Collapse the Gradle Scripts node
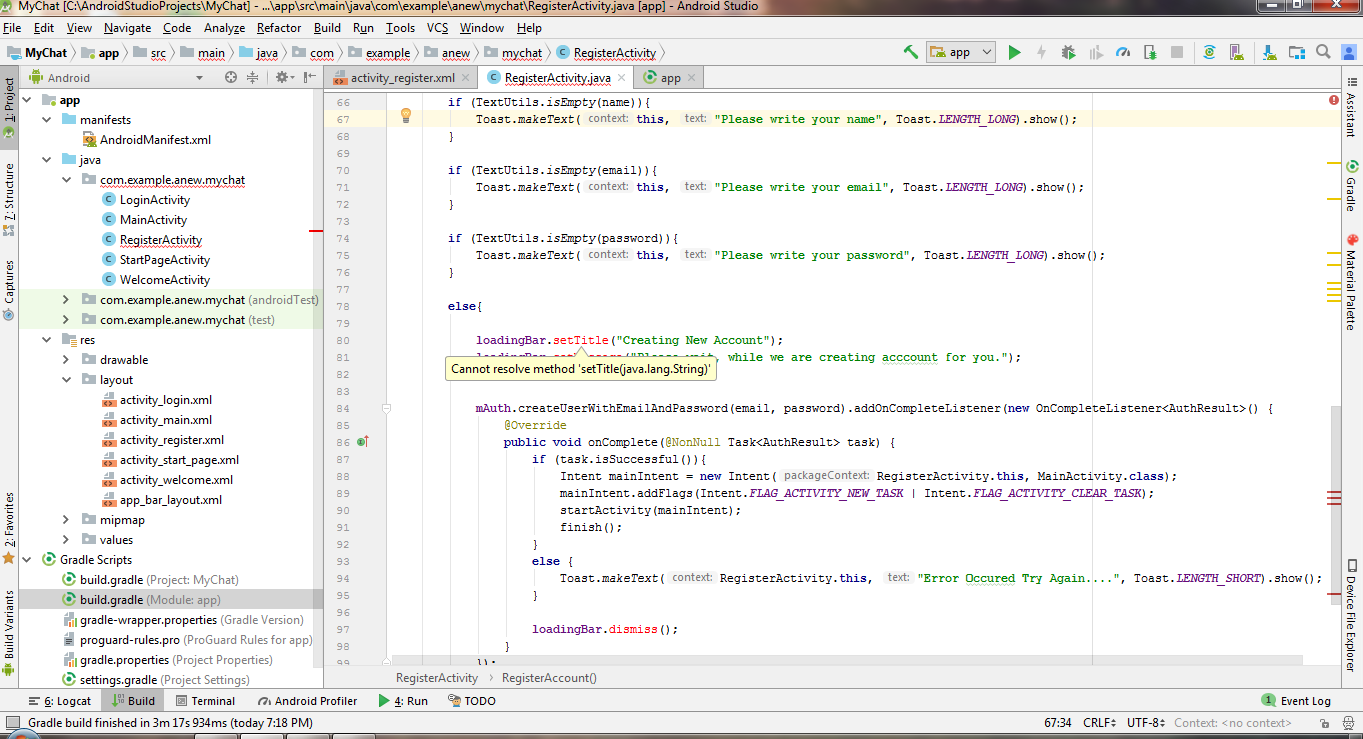Viewport: 1363px width, 739px height. [x=26, y=560]
